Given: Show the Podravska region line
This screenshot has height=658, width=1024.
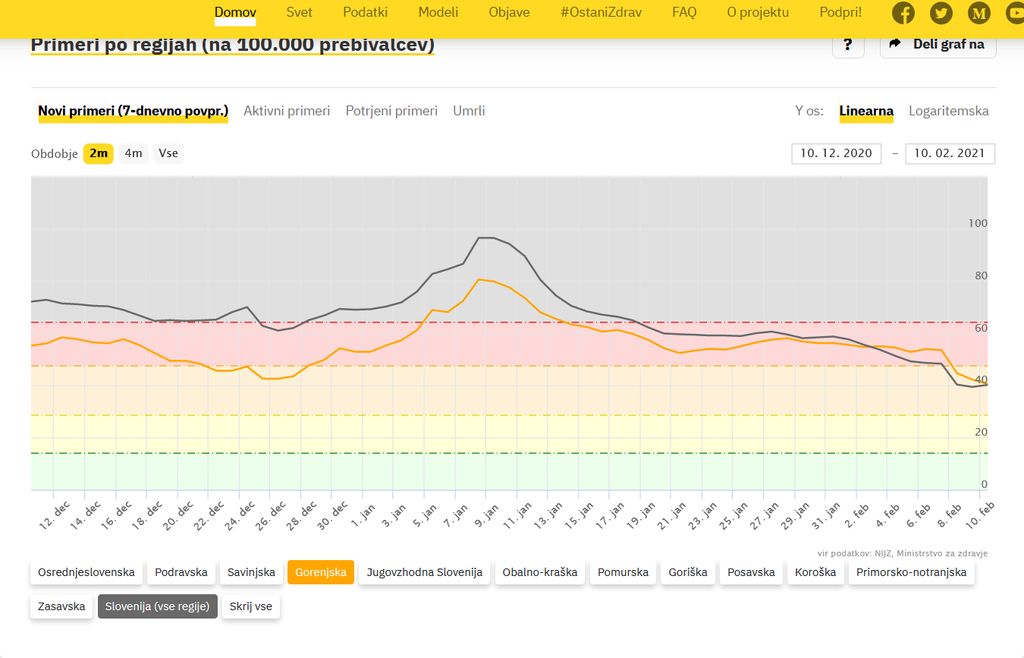Looking at the screenshot, I should [182, 572].
